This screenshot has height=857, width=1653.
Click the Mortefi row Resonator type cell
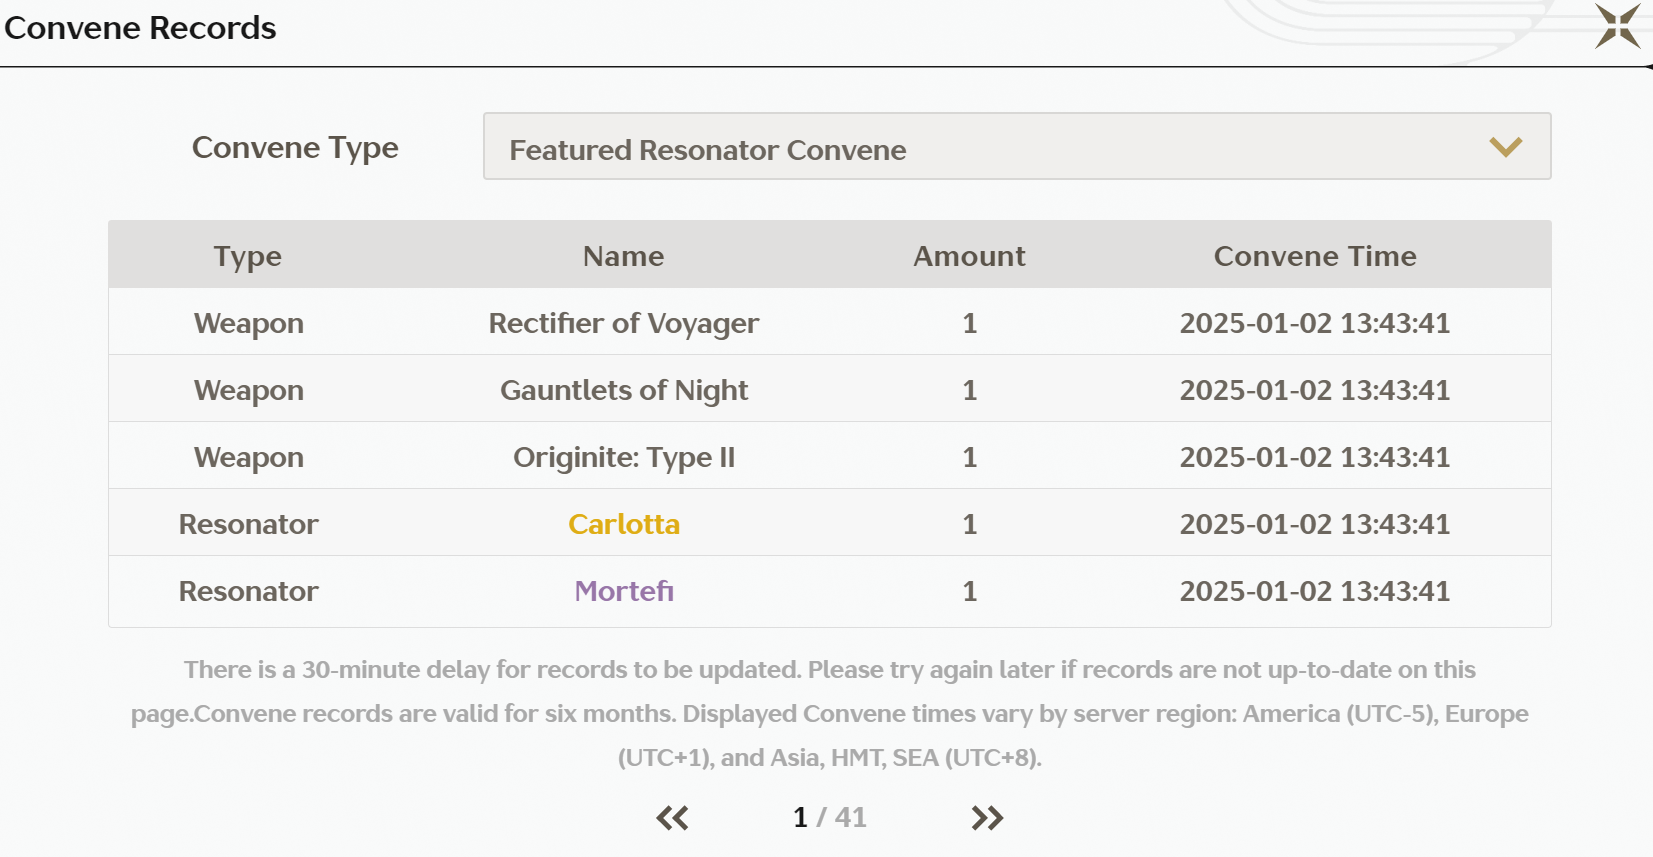pyautogui.click(x=248, y=591)
